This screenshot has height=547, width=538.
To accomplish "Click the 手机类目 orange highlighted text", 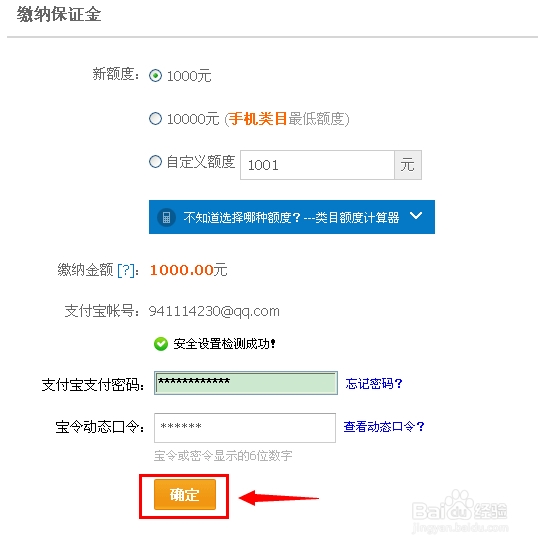I will click(258, 119).
